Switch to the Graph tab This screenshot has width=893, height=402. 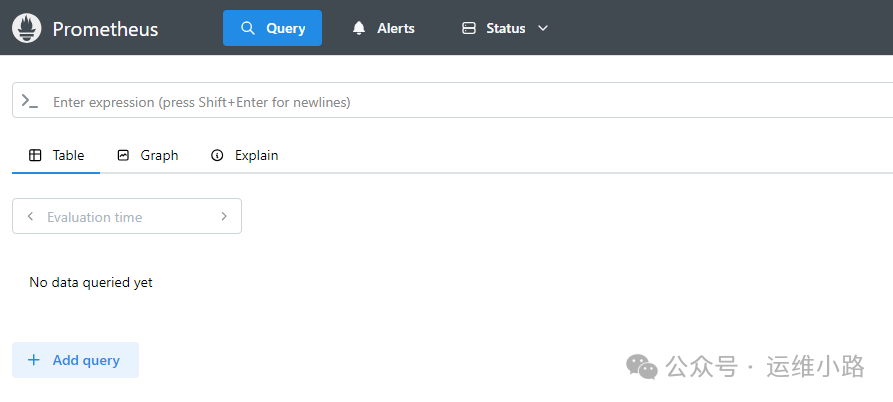[148, 155]
